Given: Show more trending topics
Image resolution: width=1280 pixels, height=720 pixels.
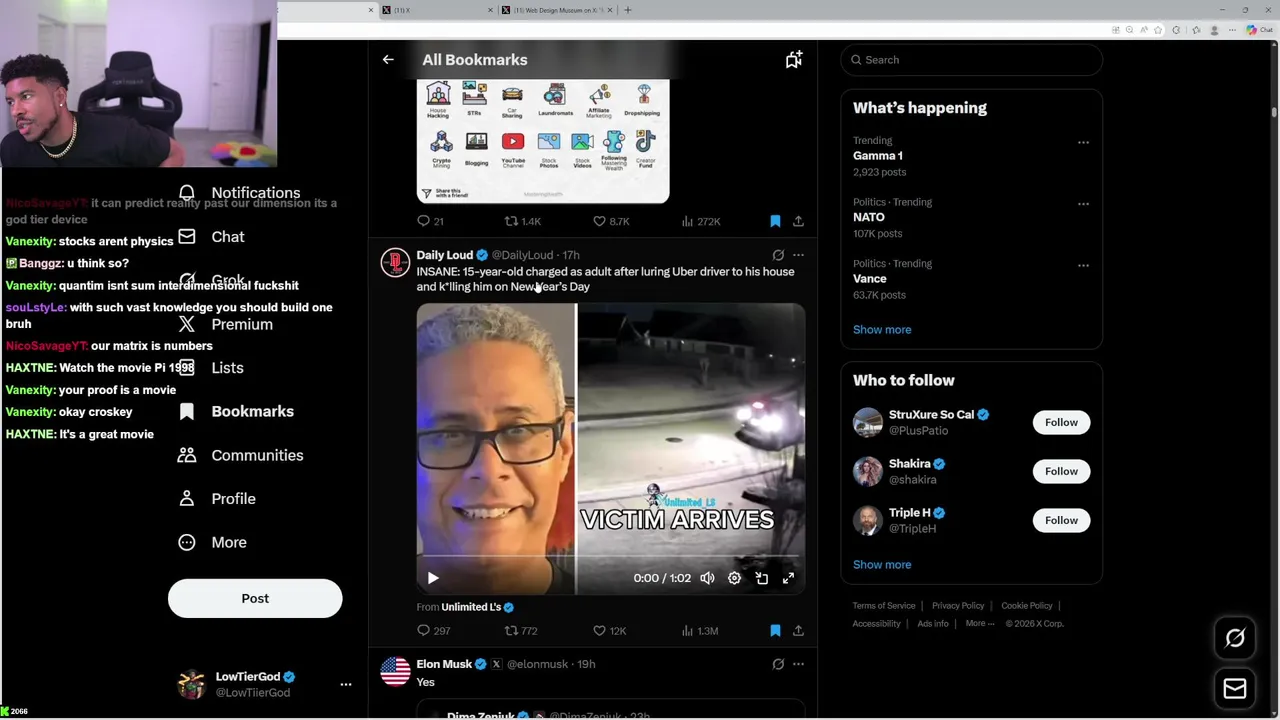Looking at the screenshot, I should tap(882, 329).
